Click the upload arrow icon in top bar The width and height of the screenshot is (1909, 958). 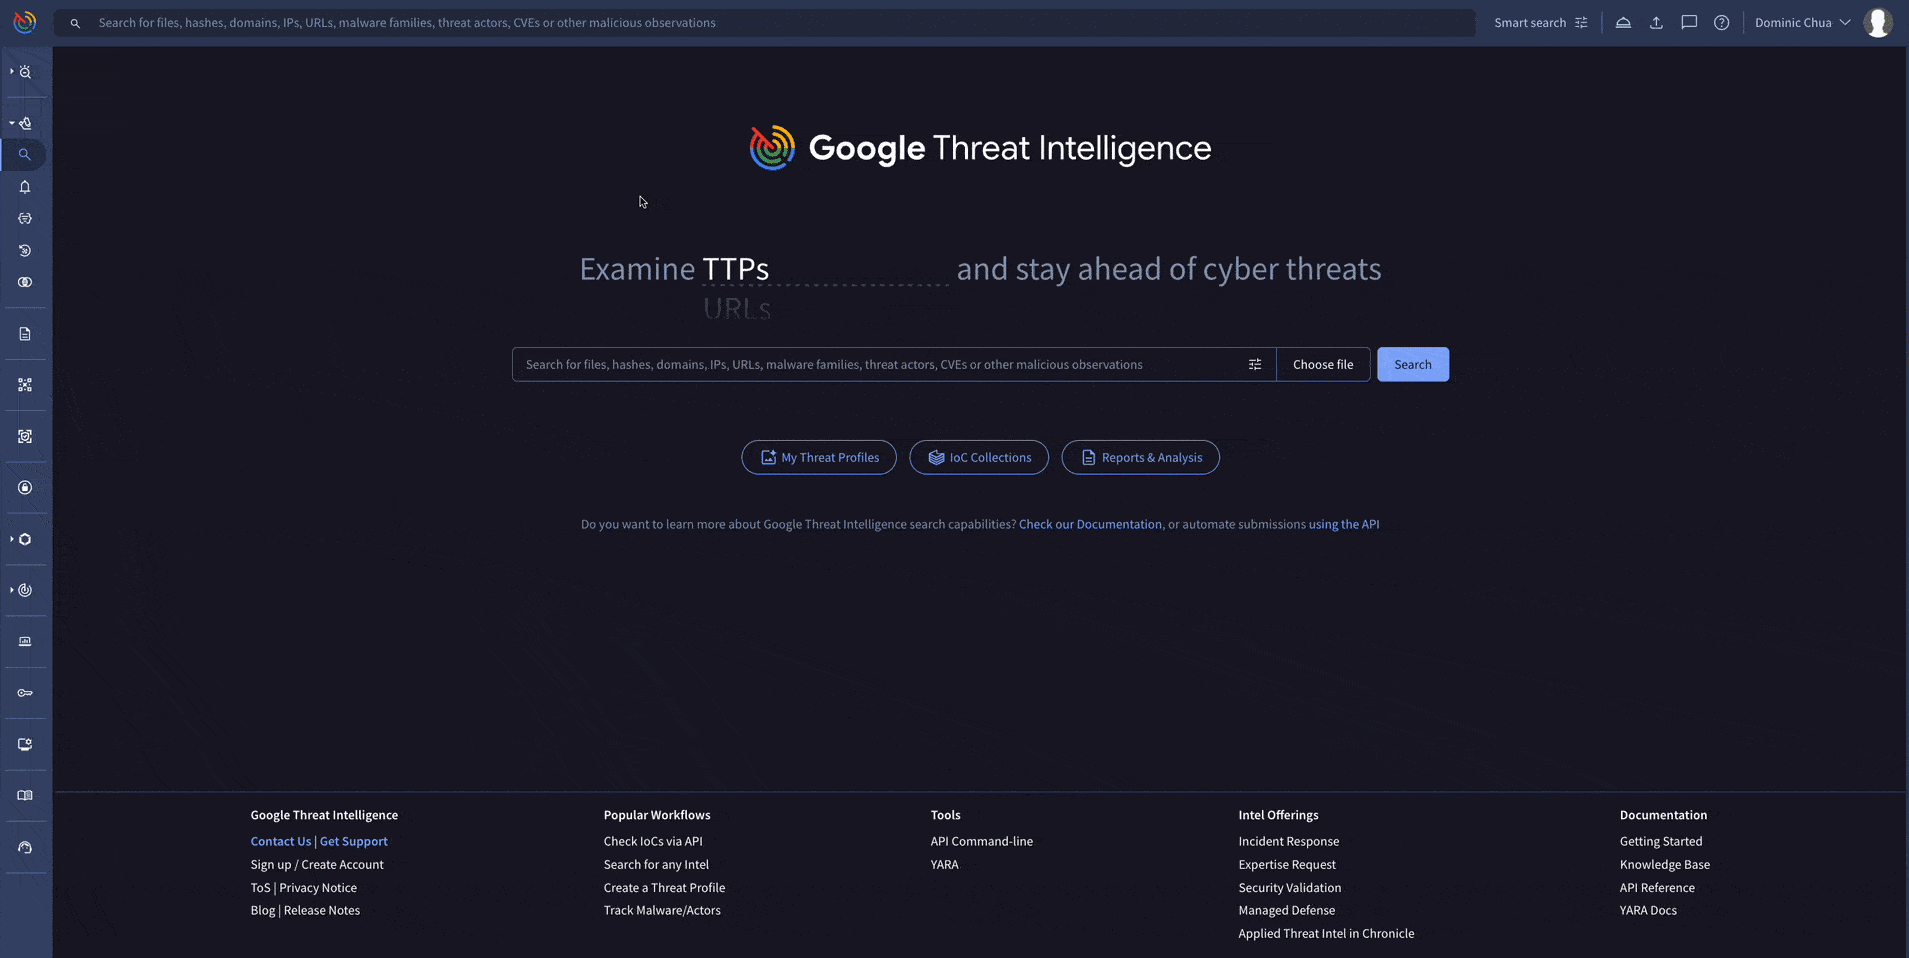click(1656, 22)
